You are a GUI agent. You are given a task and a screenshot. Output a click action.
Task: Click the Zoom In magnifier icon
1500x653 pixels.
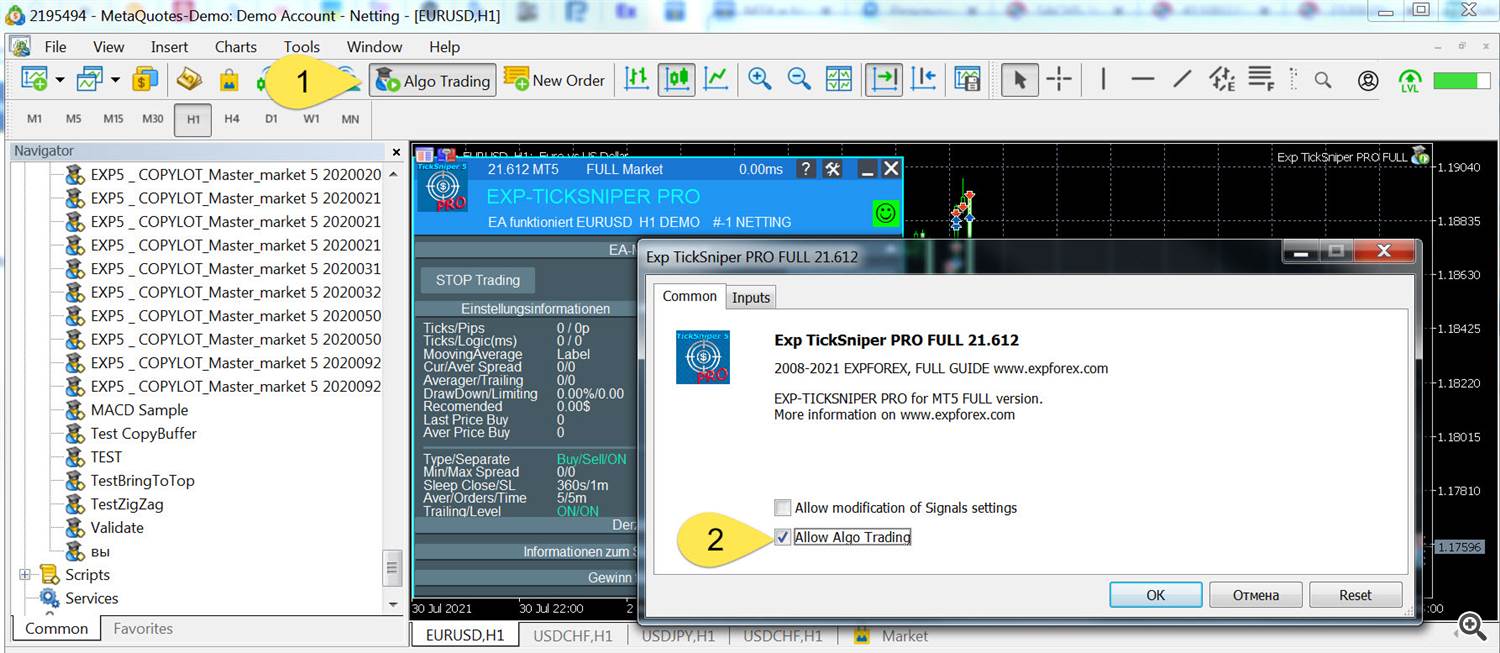pos(760,79)
